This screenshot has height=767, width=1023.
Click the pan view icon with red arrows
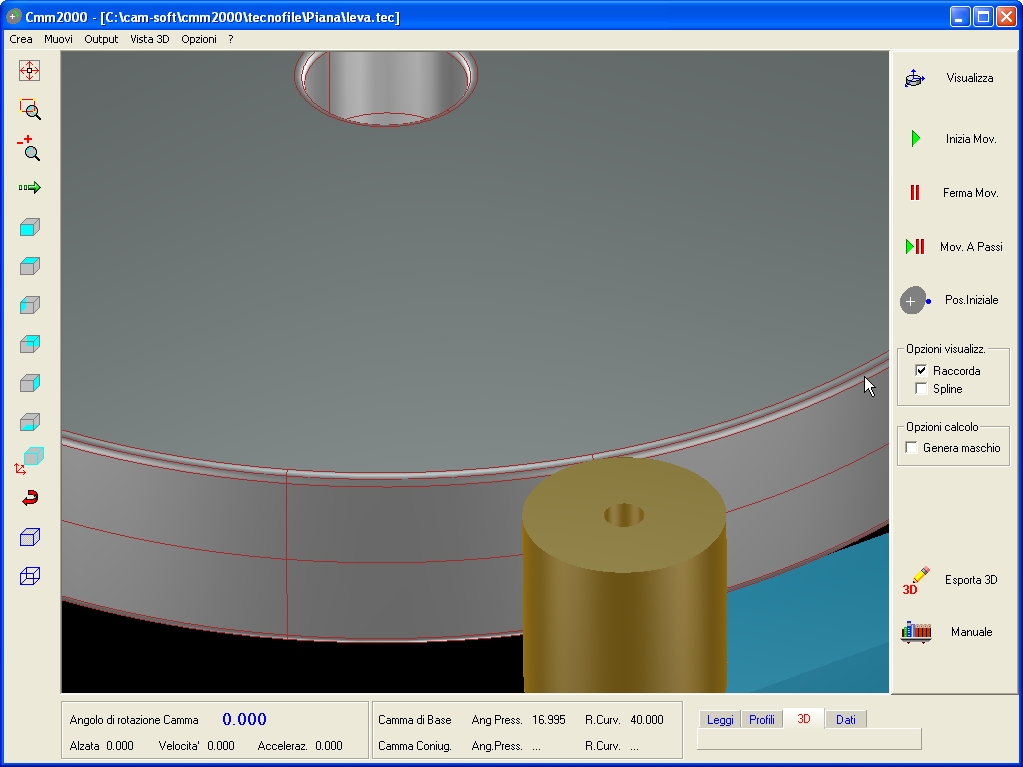[29, 70]
